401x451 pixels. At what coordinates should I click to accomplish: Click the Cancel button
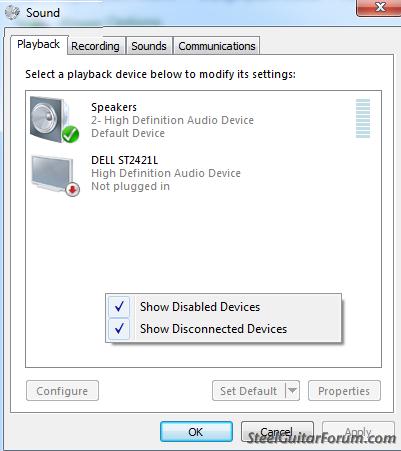(277, 432)
